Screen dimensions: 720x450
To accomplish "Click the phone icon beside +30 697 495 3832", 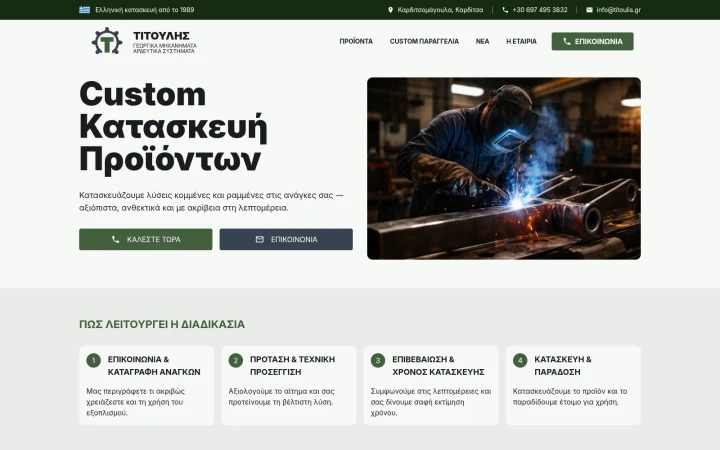I will tap(505, 10).
